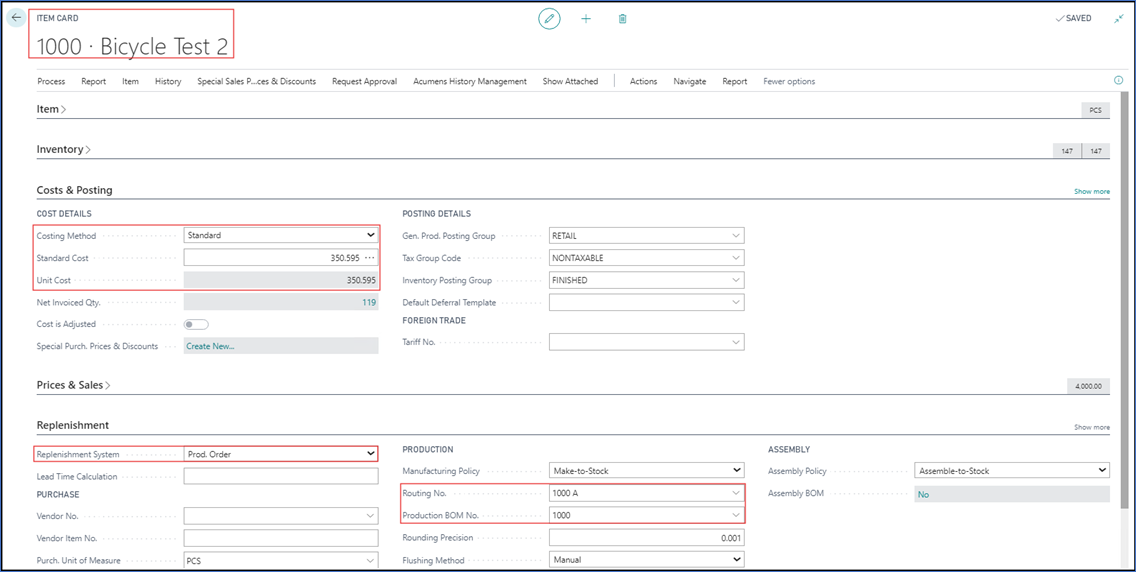Click the Standard Cost ellipsis button

tap(370, 258)
